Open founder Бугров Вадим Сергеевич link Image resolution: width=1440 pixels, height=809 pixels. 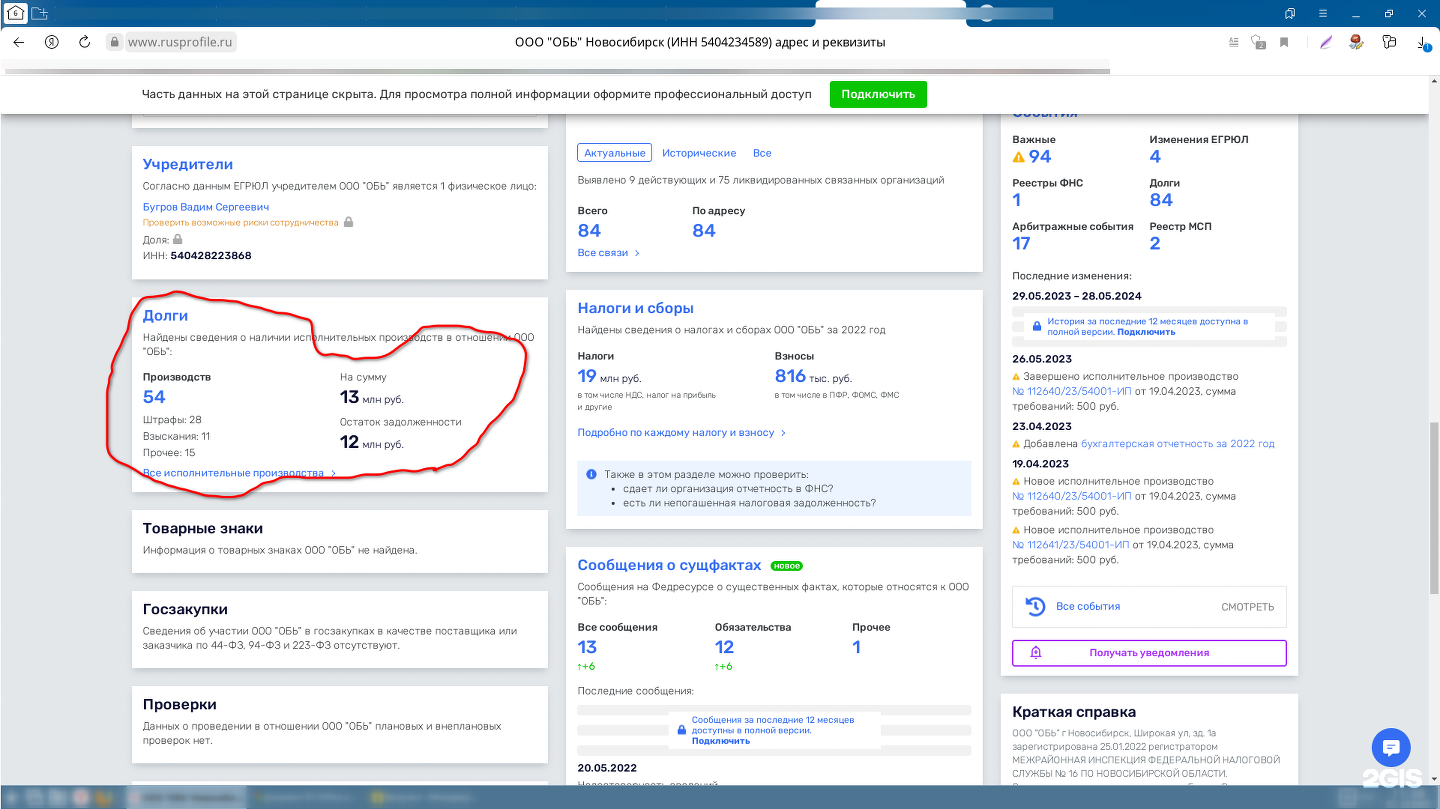pyautogui.click(x=206, y=207)
